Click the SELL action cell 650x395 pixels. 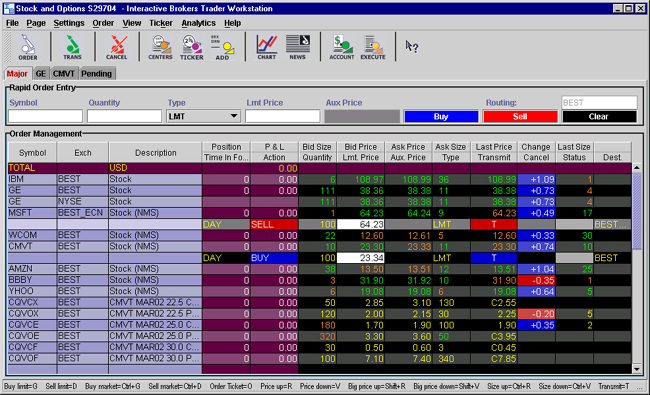[274, 224]
